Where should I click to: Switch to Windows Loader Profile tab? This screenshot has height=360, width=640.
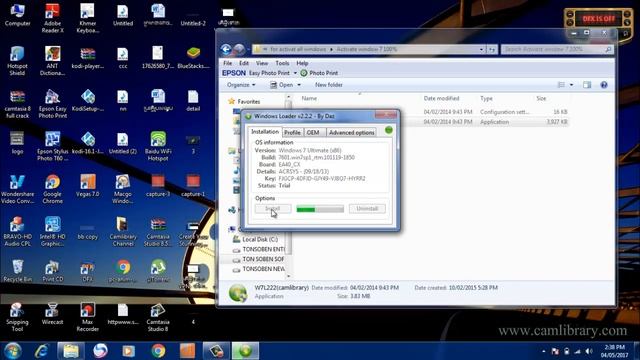pyautogui.click(x=292, y=133)
